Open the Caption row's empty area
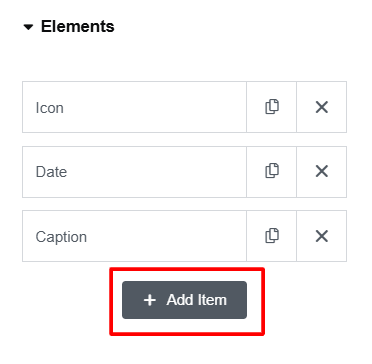 [x=167, y=236]
